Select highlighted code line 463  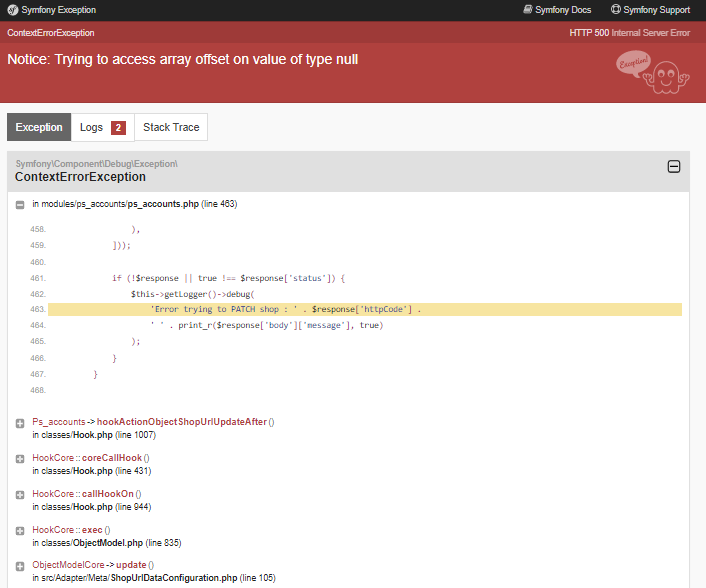[365, 309]
